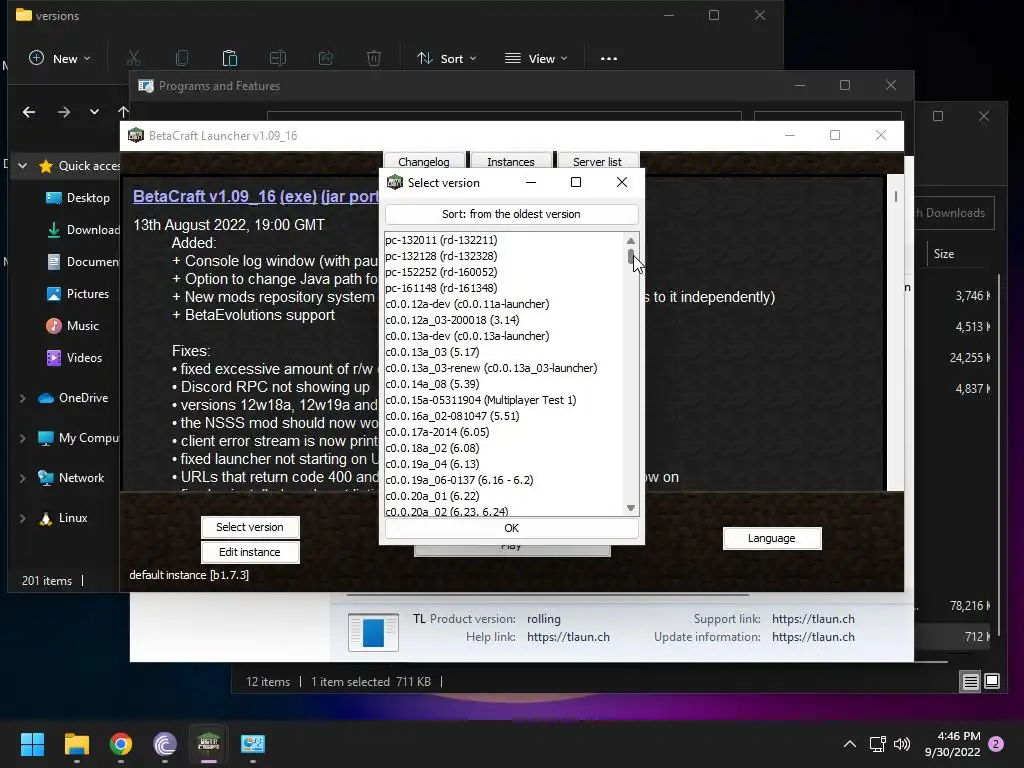Expand the Linux tree node
Image resolution: width=1024 pixels, height=768 pixels.
click(x=22, y=518)
